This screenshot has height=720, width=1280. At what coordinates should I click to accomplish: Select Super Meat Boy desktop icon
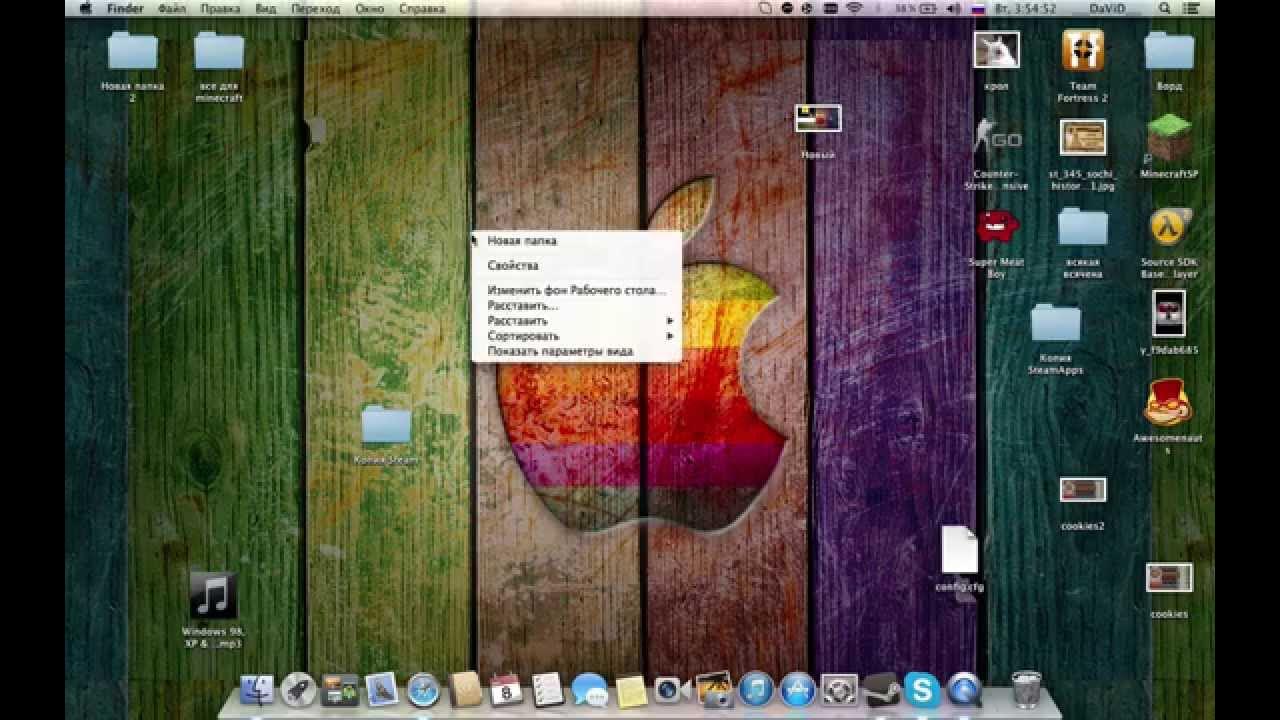tap(997, 227)
